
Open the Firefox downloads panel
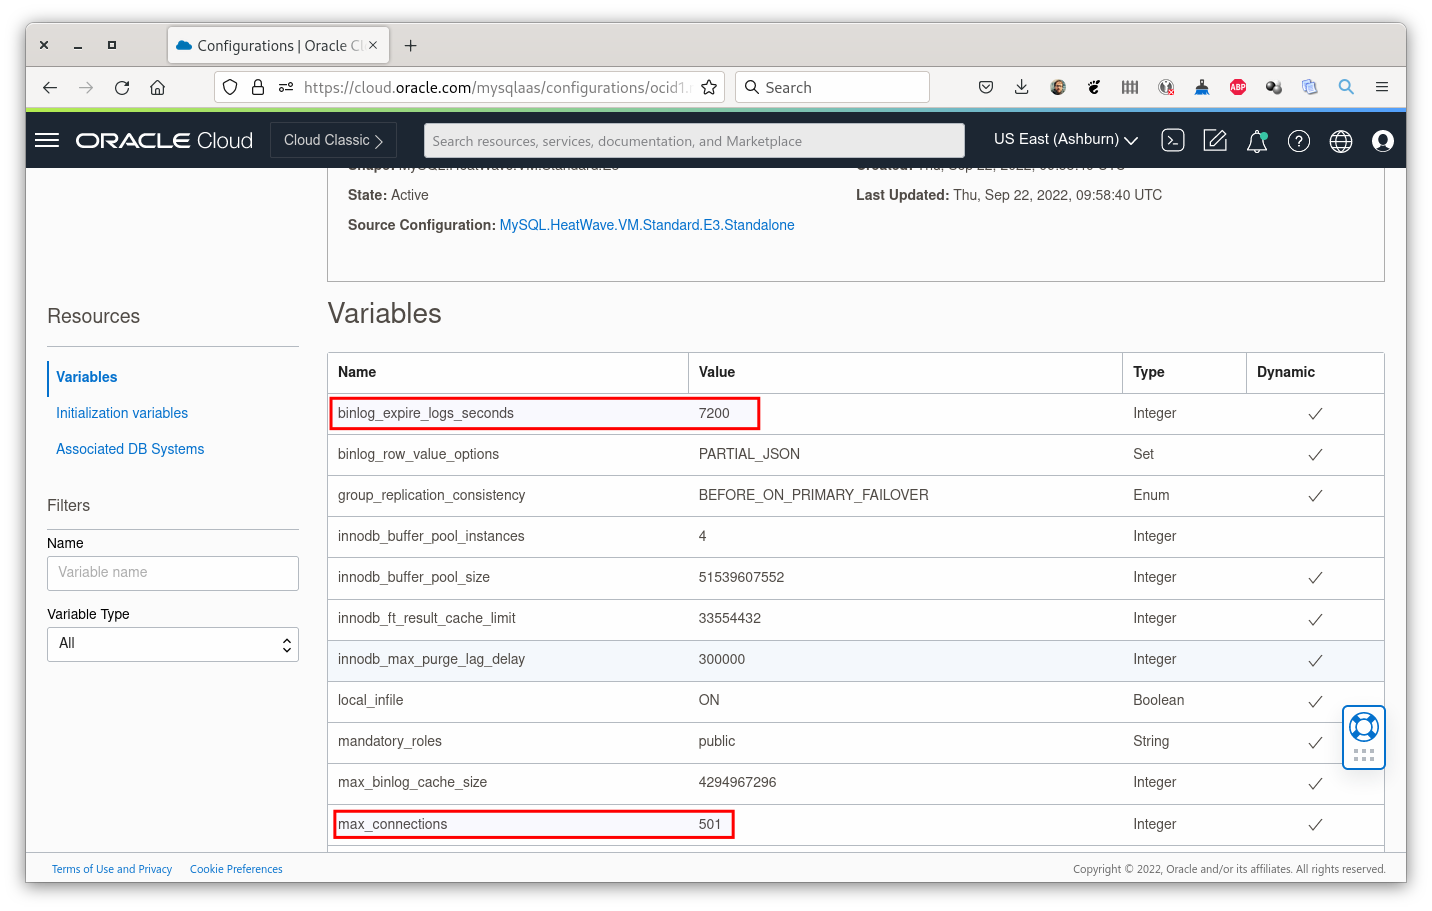pos(1021,88)
